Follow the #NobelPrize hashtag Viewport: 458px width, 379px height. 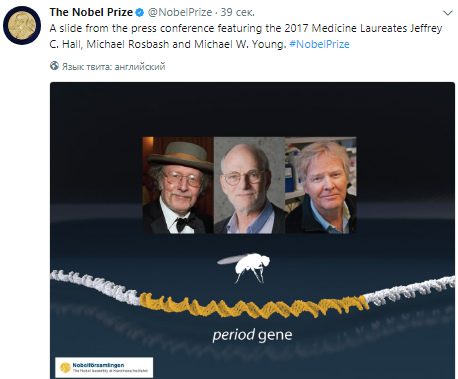[x=319, y=44]
